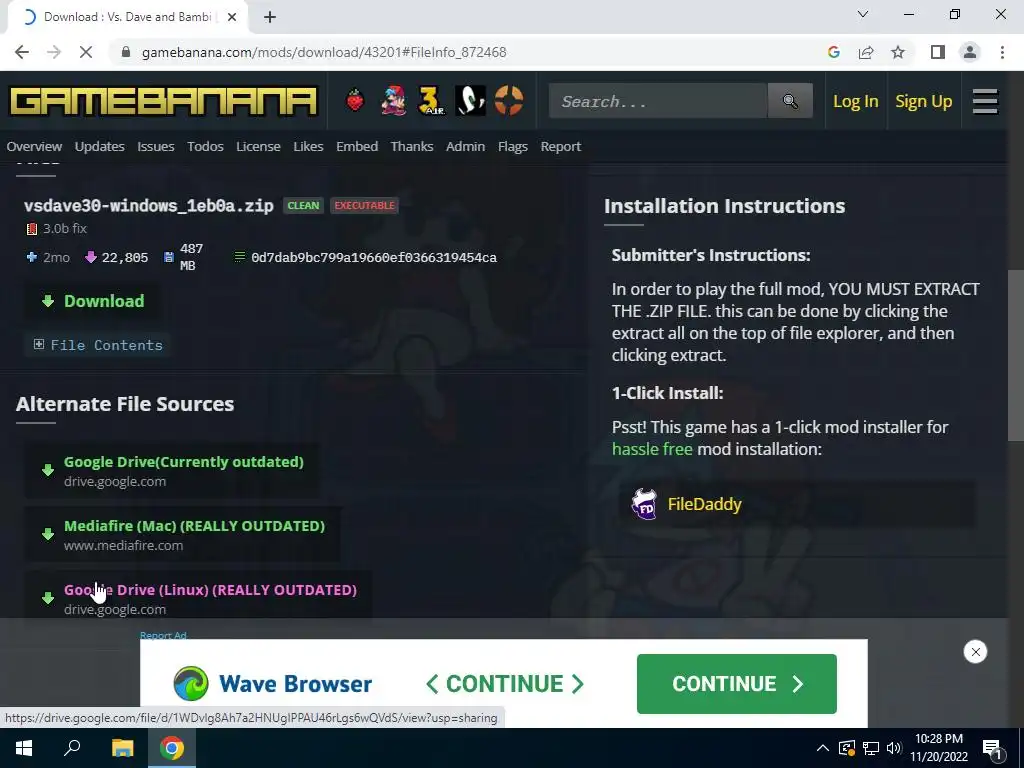Click the green CONTINUE ad button
1024x768 pixels.
(x=737, y=684)
